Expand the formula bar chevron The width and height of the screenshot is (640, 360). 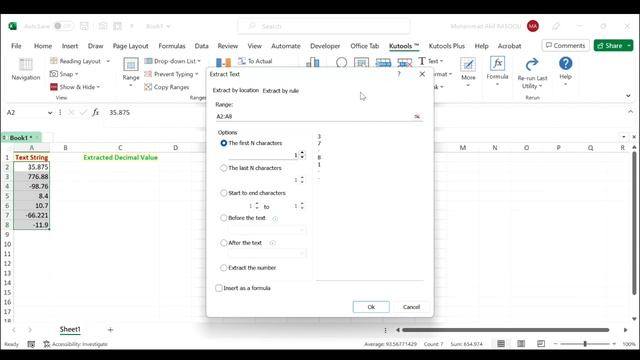[631, 111]
